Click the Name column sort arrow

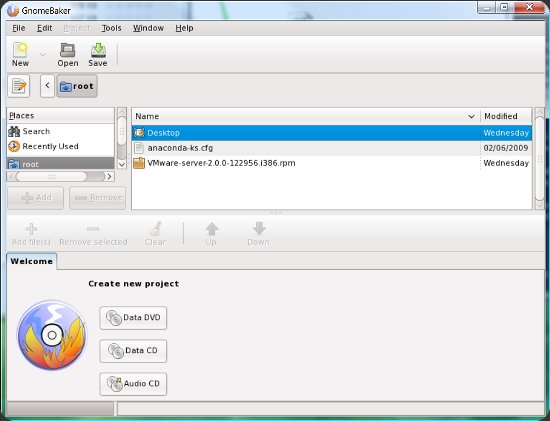pos(471,116)
